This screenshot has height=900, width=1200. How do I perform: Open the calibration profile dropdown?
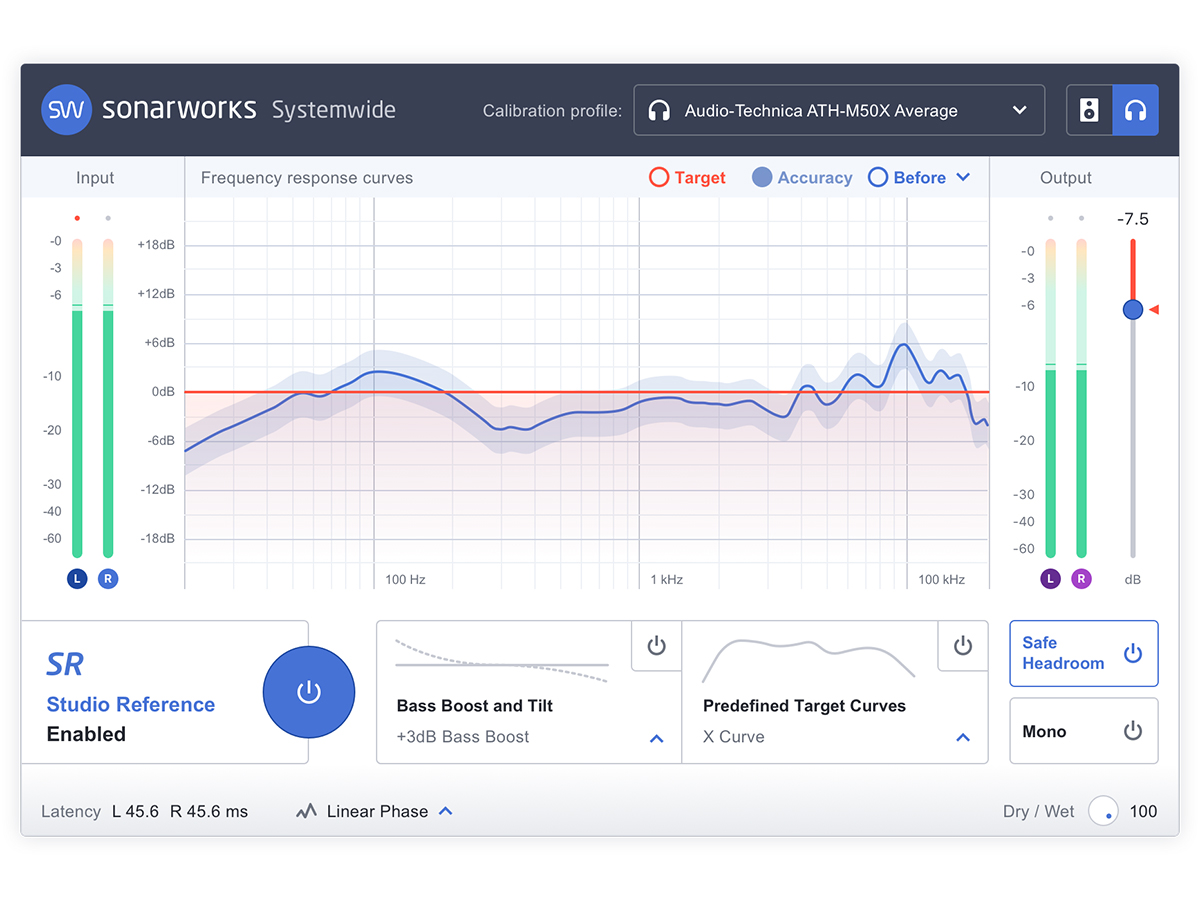pos(839,110)
